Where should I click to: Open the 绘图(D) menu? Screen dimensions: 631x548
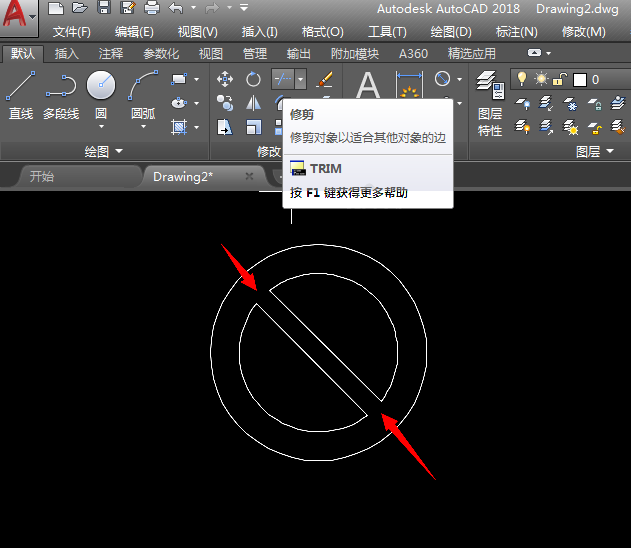(451, 32)
